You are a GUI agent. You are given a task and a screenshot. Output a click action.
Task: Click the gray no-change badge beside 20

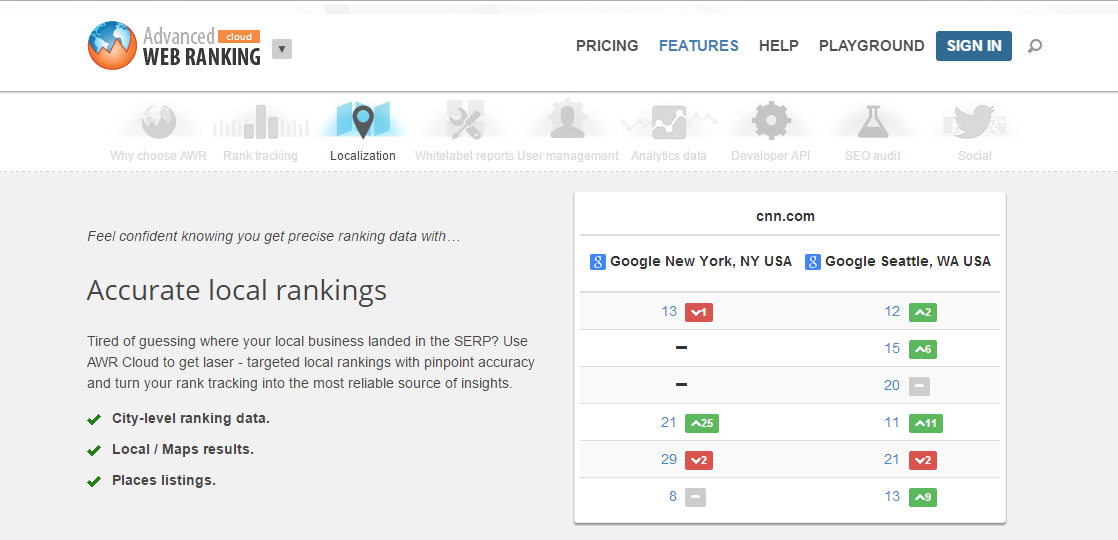pos(919,386)
